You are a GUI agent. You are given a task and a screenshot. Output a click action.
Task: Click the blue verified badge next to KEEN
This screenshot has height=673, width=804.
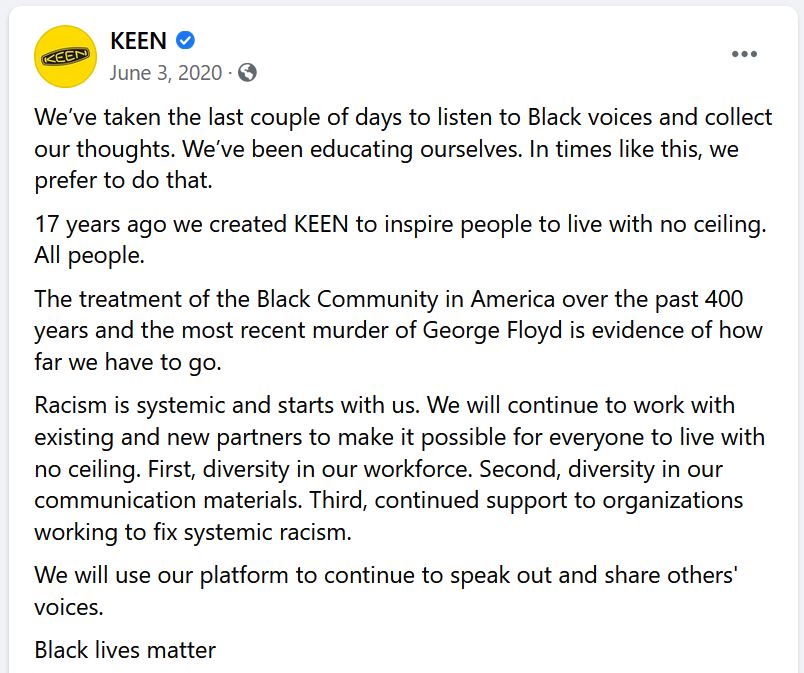tap(185, 41)
